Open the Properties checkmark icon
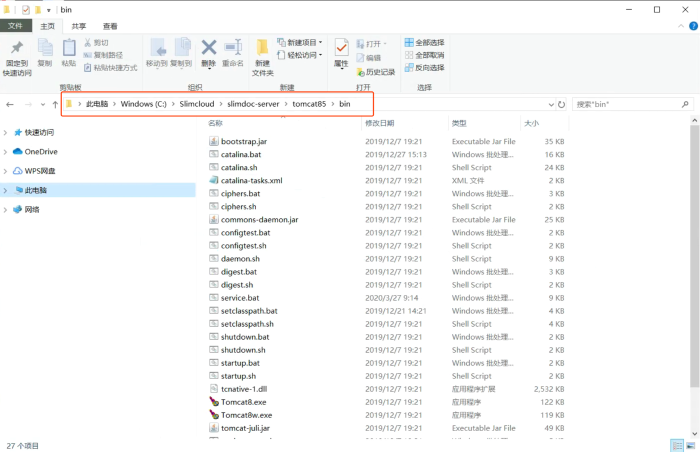This screenshot has width=700, height=452. 342,47
